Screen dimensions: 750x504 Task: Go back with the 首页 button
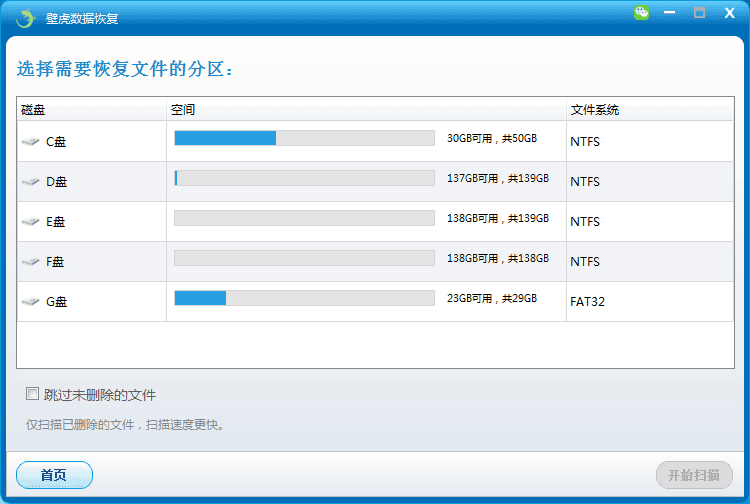[54, 475]
